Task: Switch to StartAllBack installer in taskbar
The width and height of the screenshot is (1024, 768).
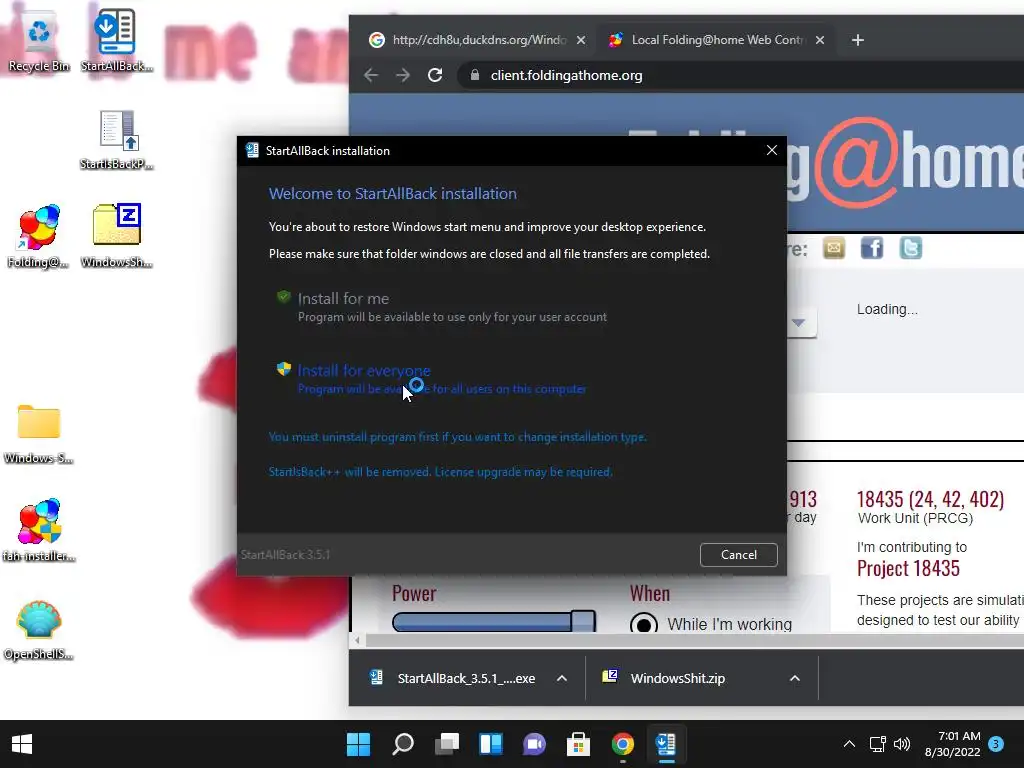Action: pos(666,744)
